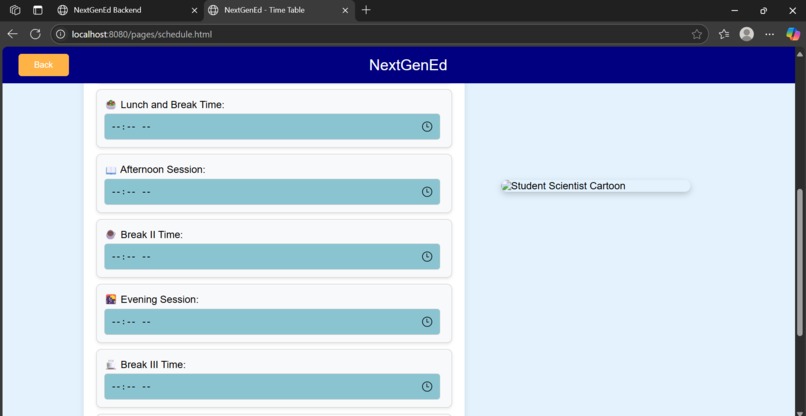Viewport: 806px width, 416px height.
Task: Click the Break III Time label
Action: pyautogui.click(x=153, y=365)
